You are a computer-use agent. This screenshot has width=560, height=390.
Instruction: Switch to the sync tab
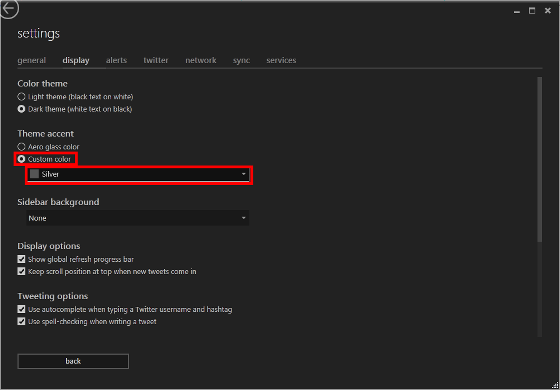[241, 60]
